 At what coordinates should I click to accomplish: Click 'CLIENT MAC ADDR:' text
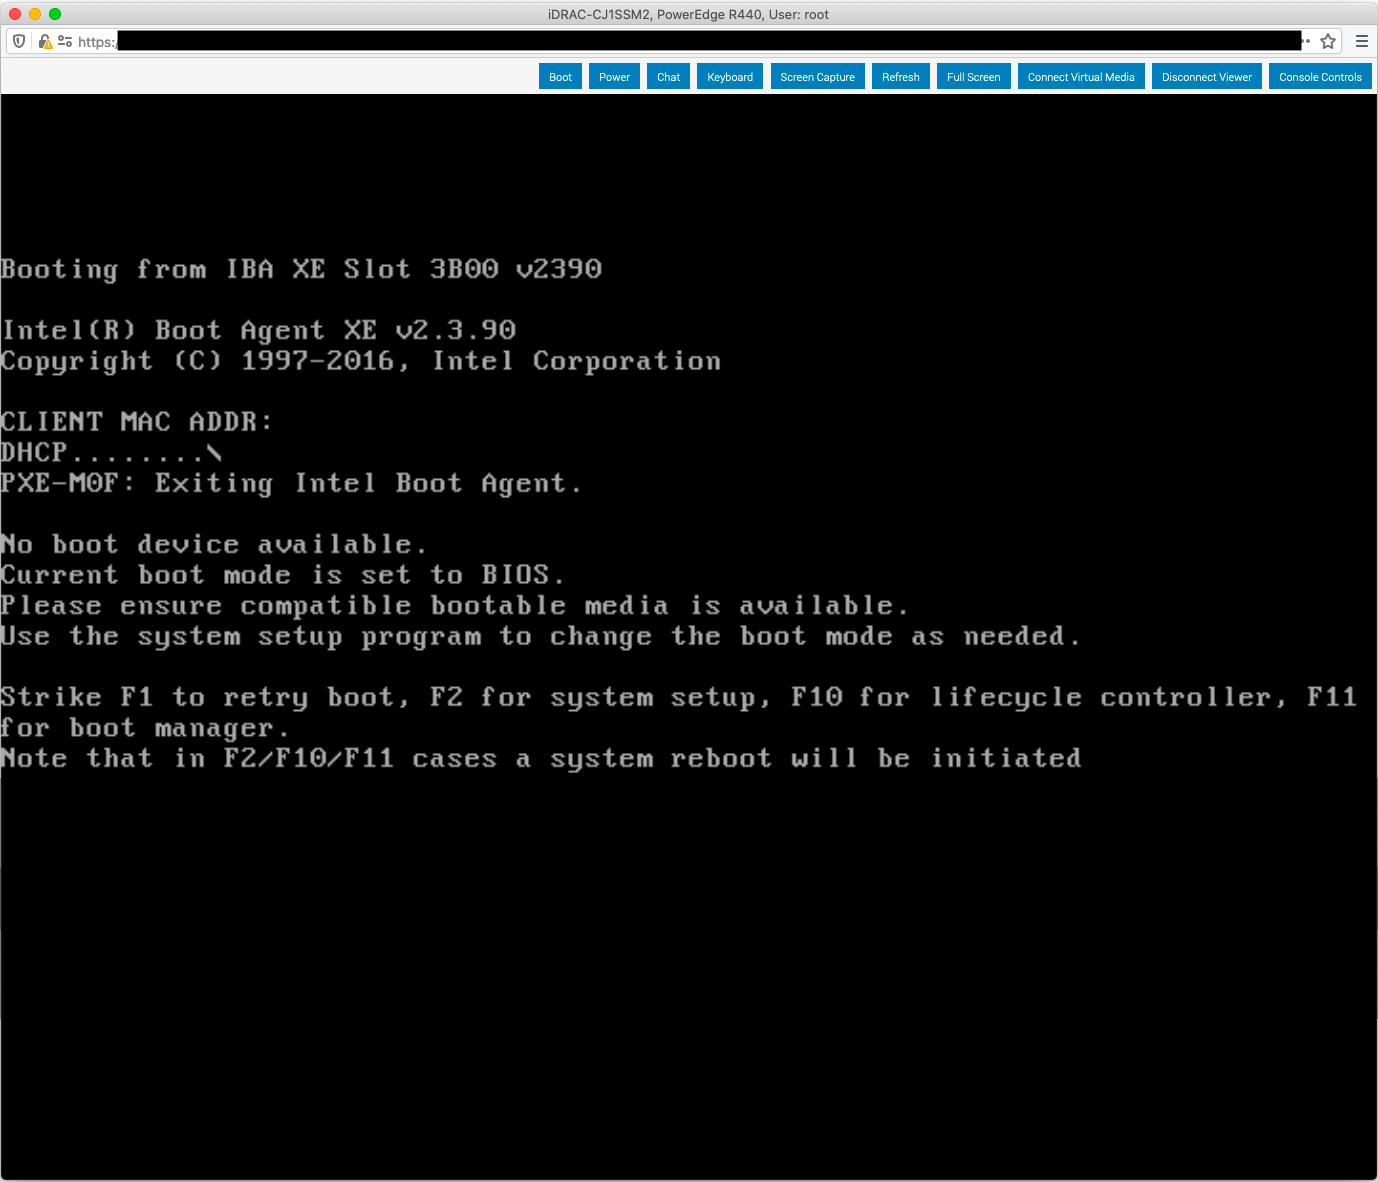(136, 422)
